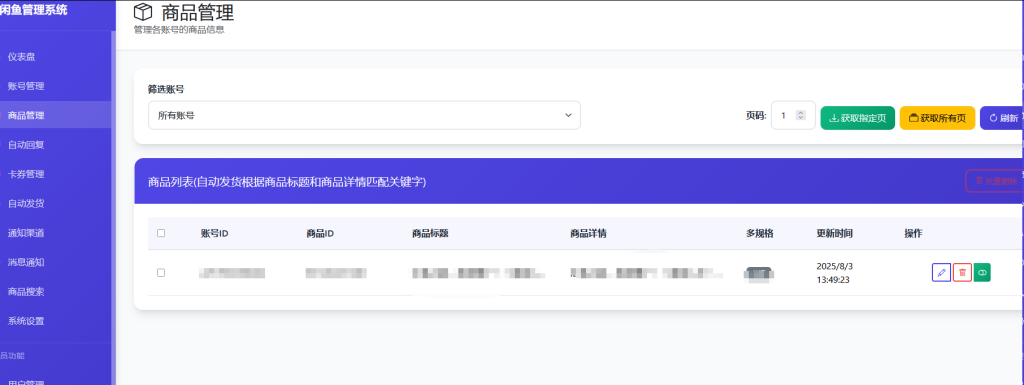Tick the select-all checkbox in the table header

161,233
